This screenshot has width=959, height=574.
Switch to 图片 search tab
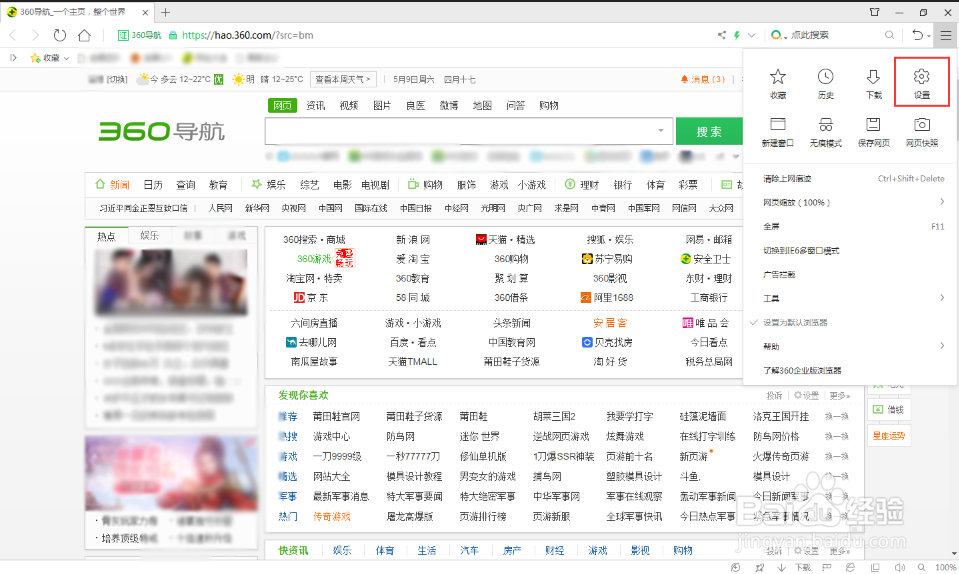click(x=382, y=105)
